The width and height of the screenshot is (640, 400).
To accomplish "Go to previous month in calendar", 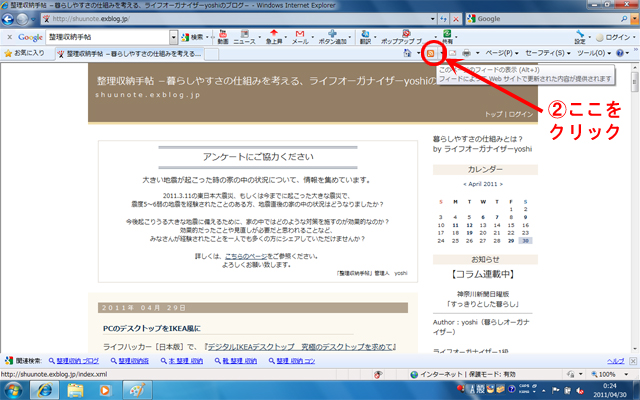I will pyautogui.click(x=464, y=184).
